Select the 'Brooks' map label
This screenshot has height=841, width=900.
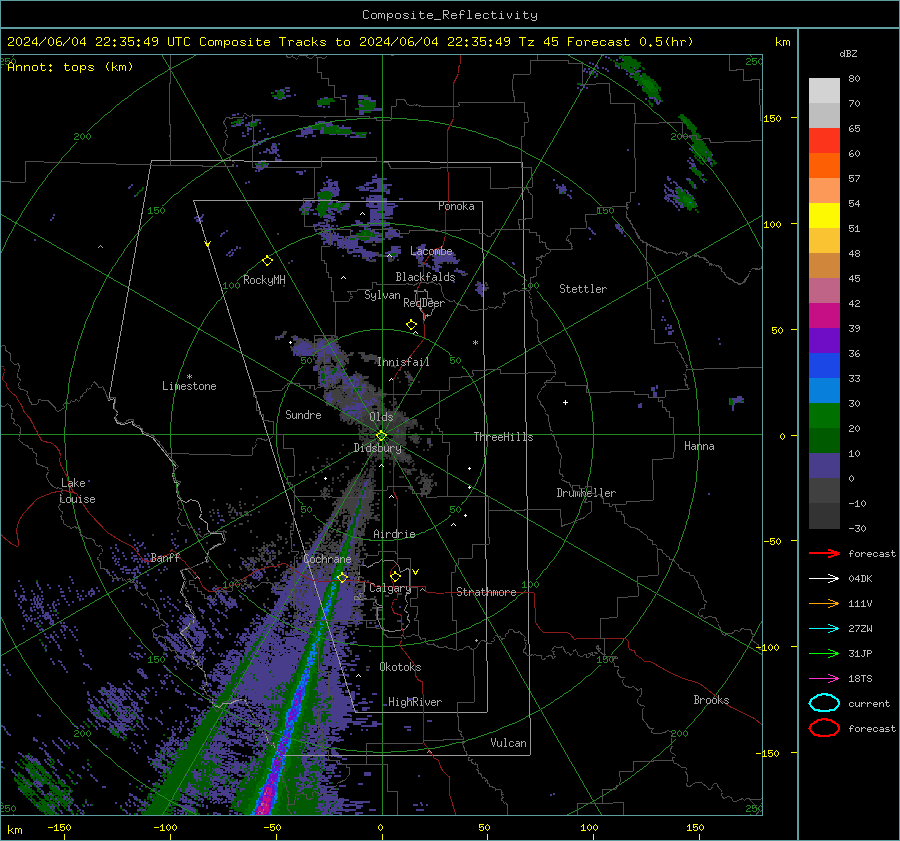click(711, 700)
